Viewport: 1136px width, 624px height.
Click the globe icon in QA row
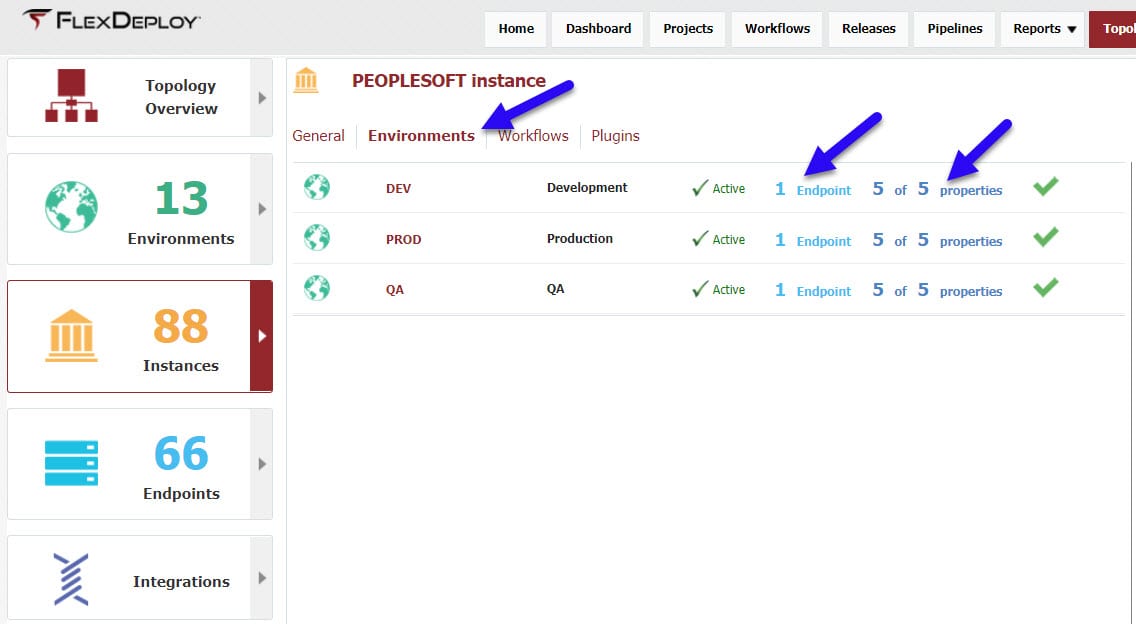point(317,288)
